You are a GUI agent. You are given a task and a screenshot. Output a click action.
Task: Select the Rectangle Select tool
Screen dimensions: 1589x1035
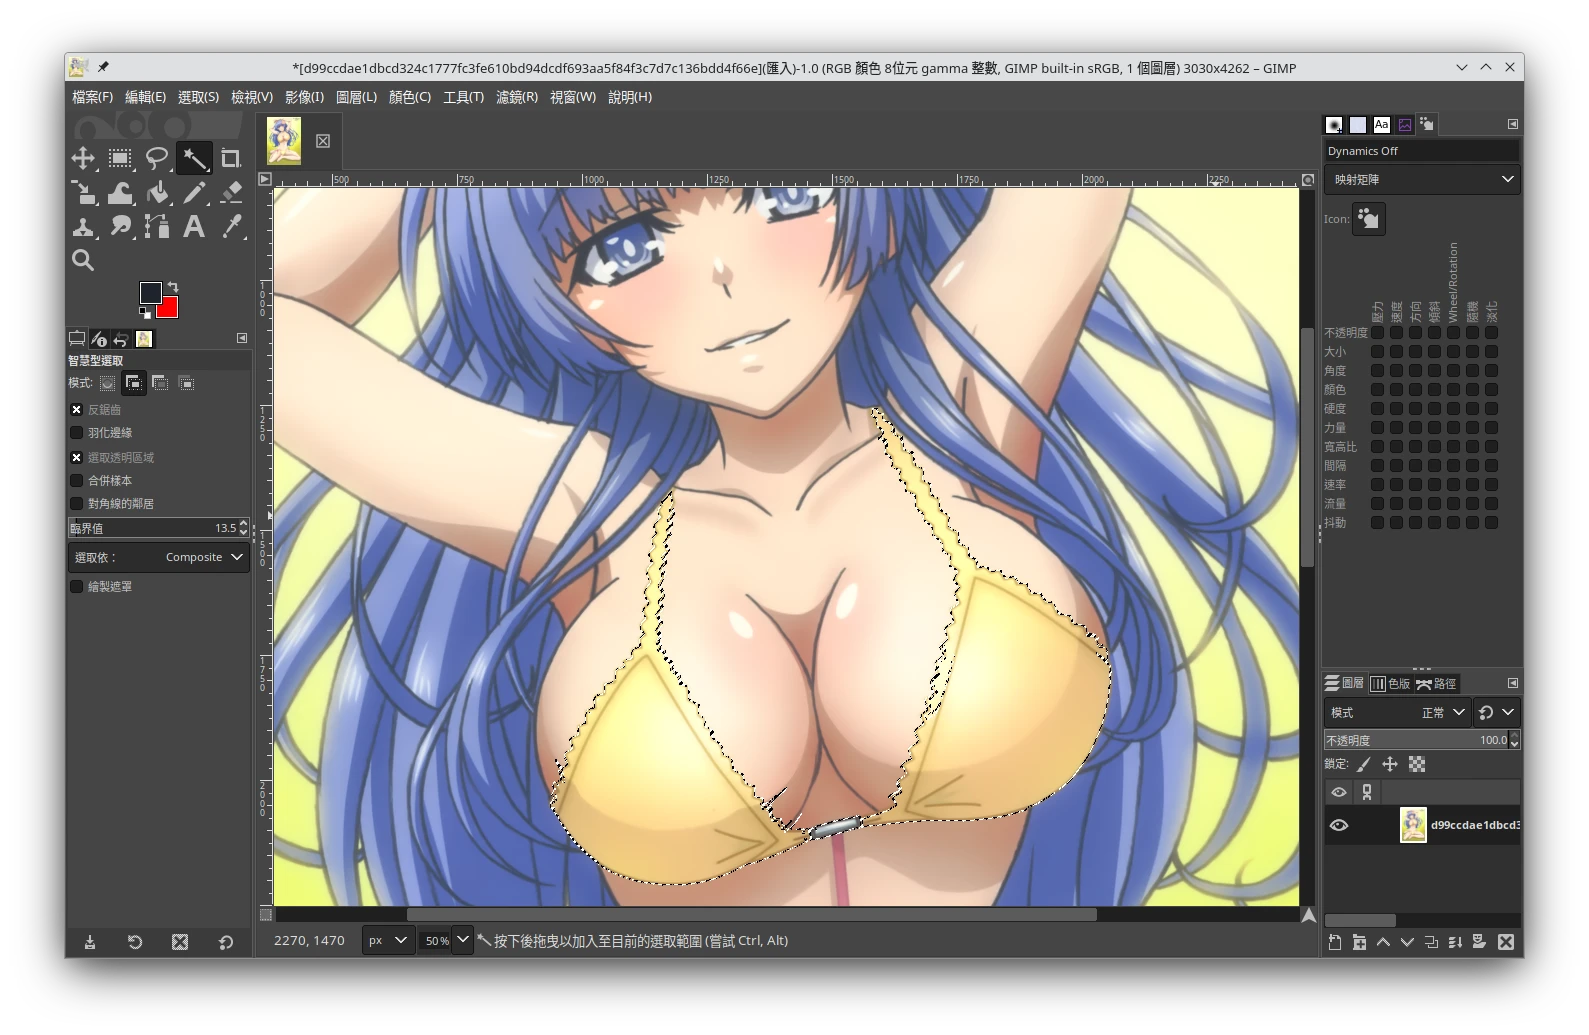(x=120, y=158)
